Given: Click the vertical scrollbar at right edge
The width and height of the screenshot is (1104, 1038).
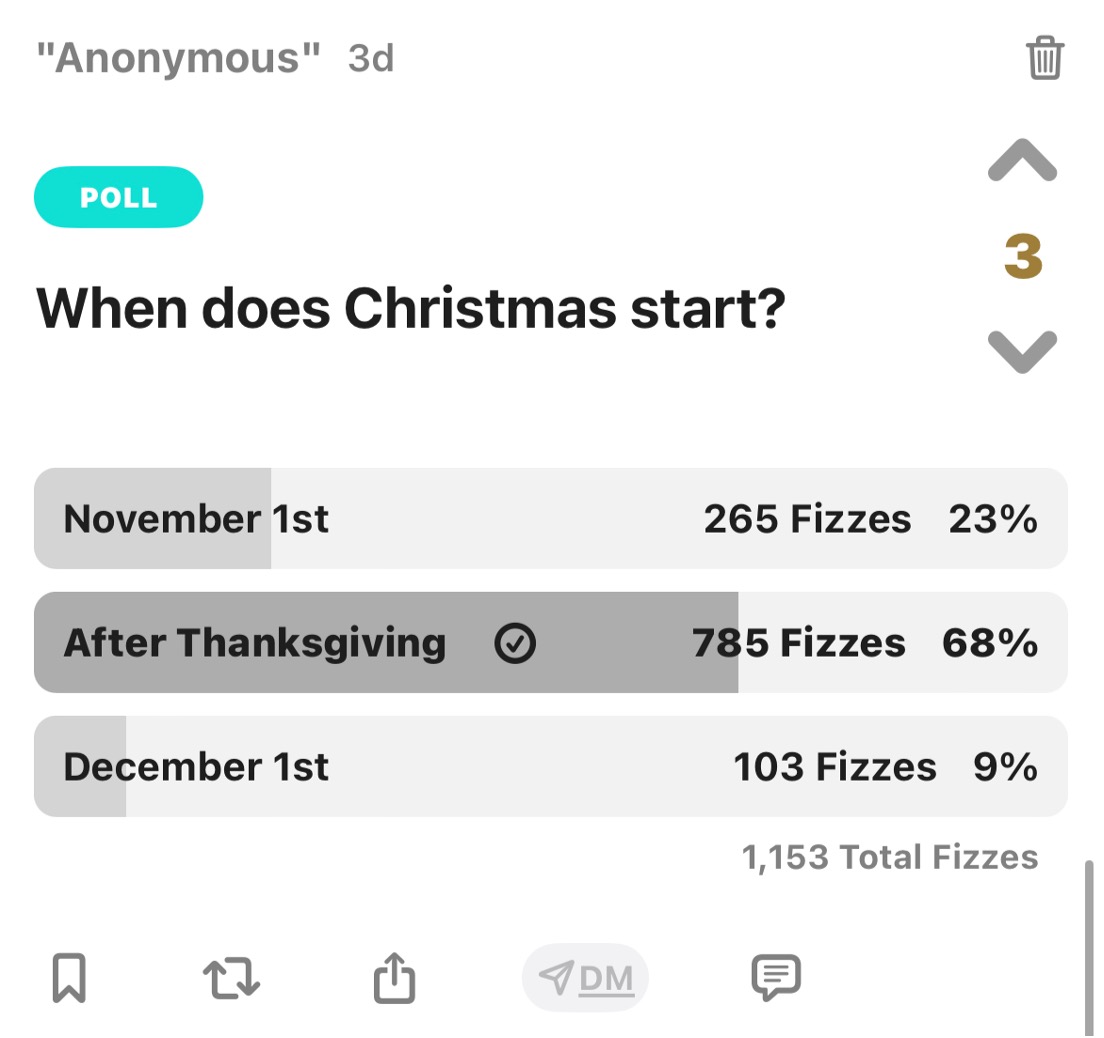Looking at the screenshot, I should pos(1089,948).
